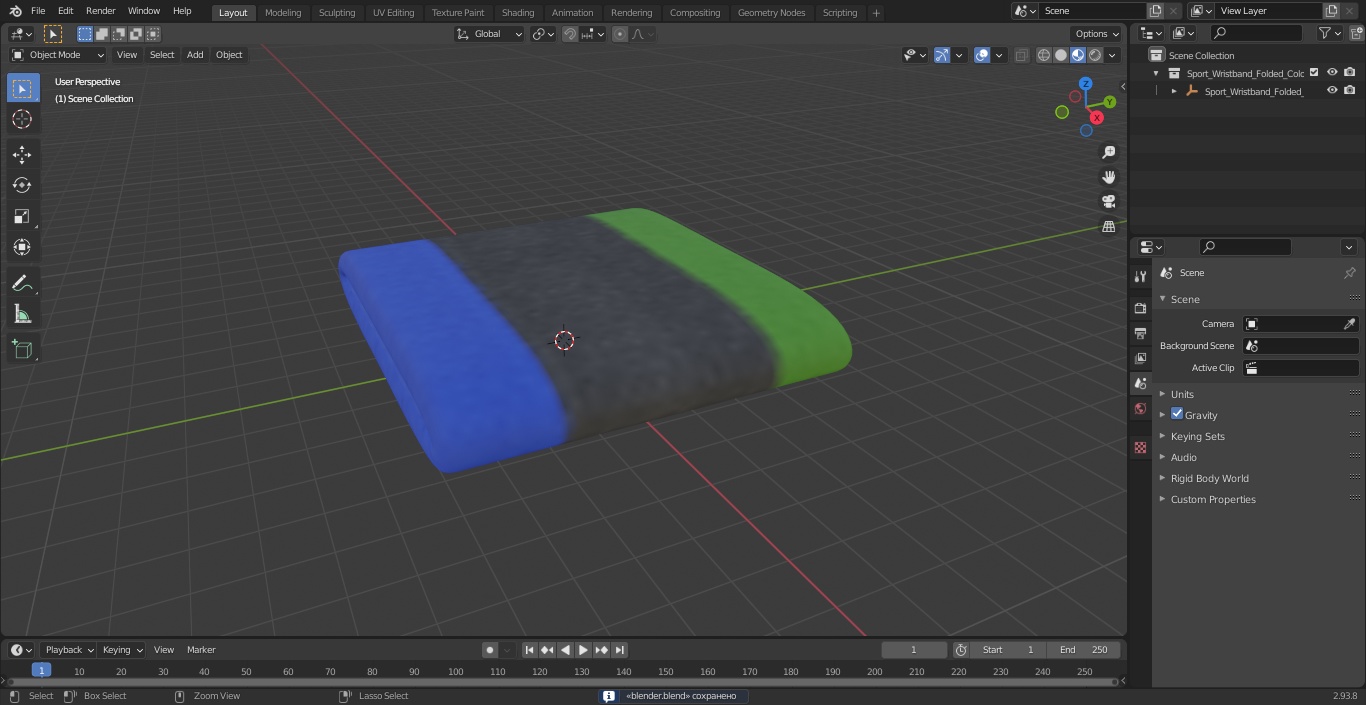Open the Render properties tab
This screenshot has height=705, width=1366.
pyautogui.click(x=1140, y=308)
